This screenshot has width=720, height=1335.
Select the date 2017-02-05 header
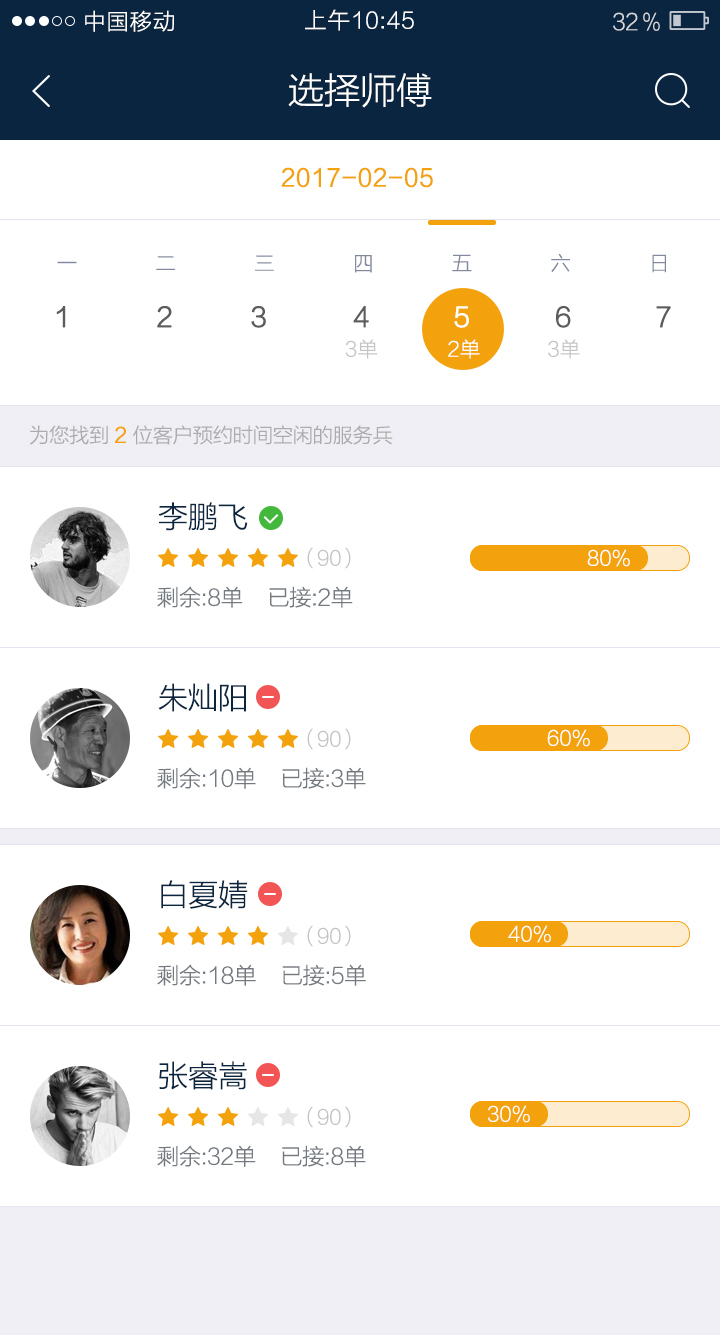[x=357, y=178]
